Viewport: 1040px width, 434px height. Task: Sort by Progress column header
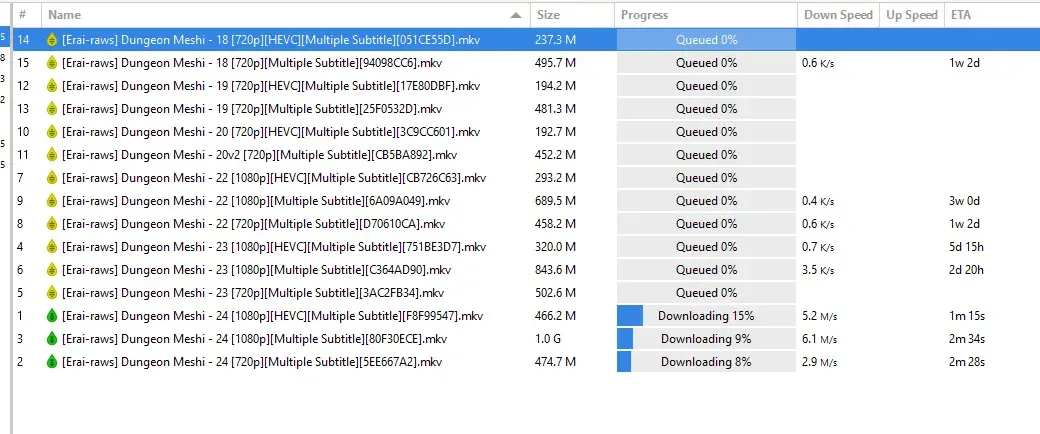coord(706,15)
